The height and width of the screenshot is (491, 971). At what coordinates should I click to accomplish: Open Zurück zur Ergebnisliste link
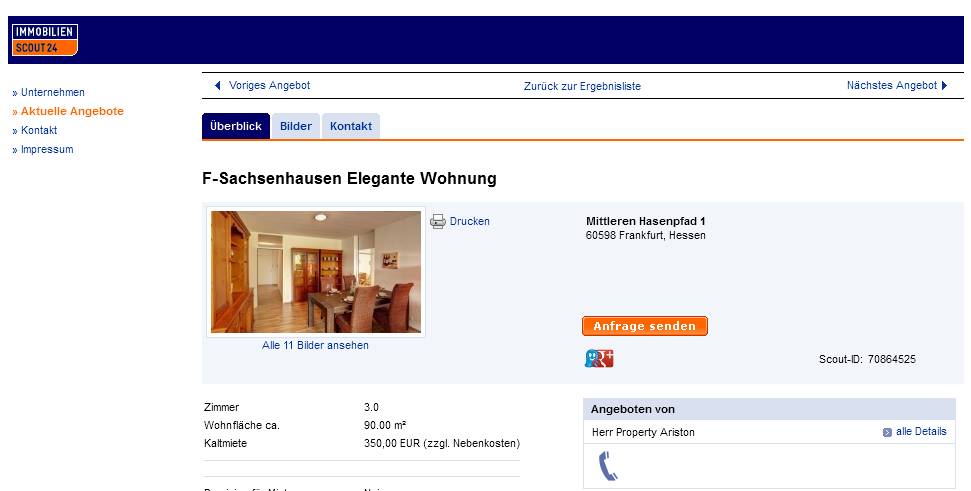(x=582, y=86)
